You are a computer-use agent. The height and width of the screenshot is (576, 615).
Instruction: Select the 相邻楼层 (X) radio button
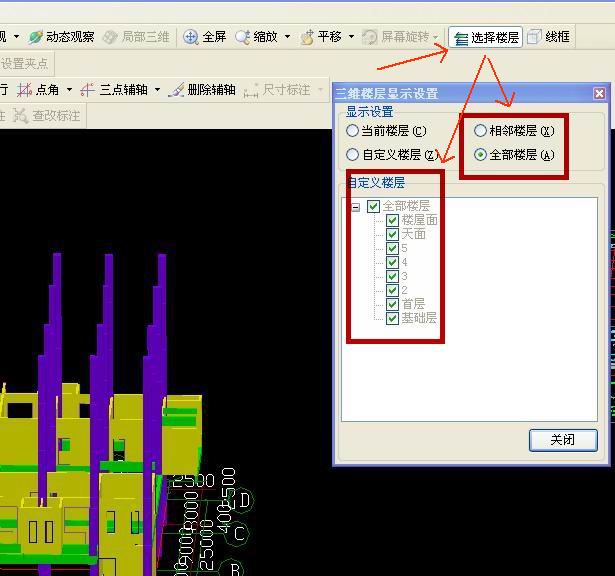point(480,131)
